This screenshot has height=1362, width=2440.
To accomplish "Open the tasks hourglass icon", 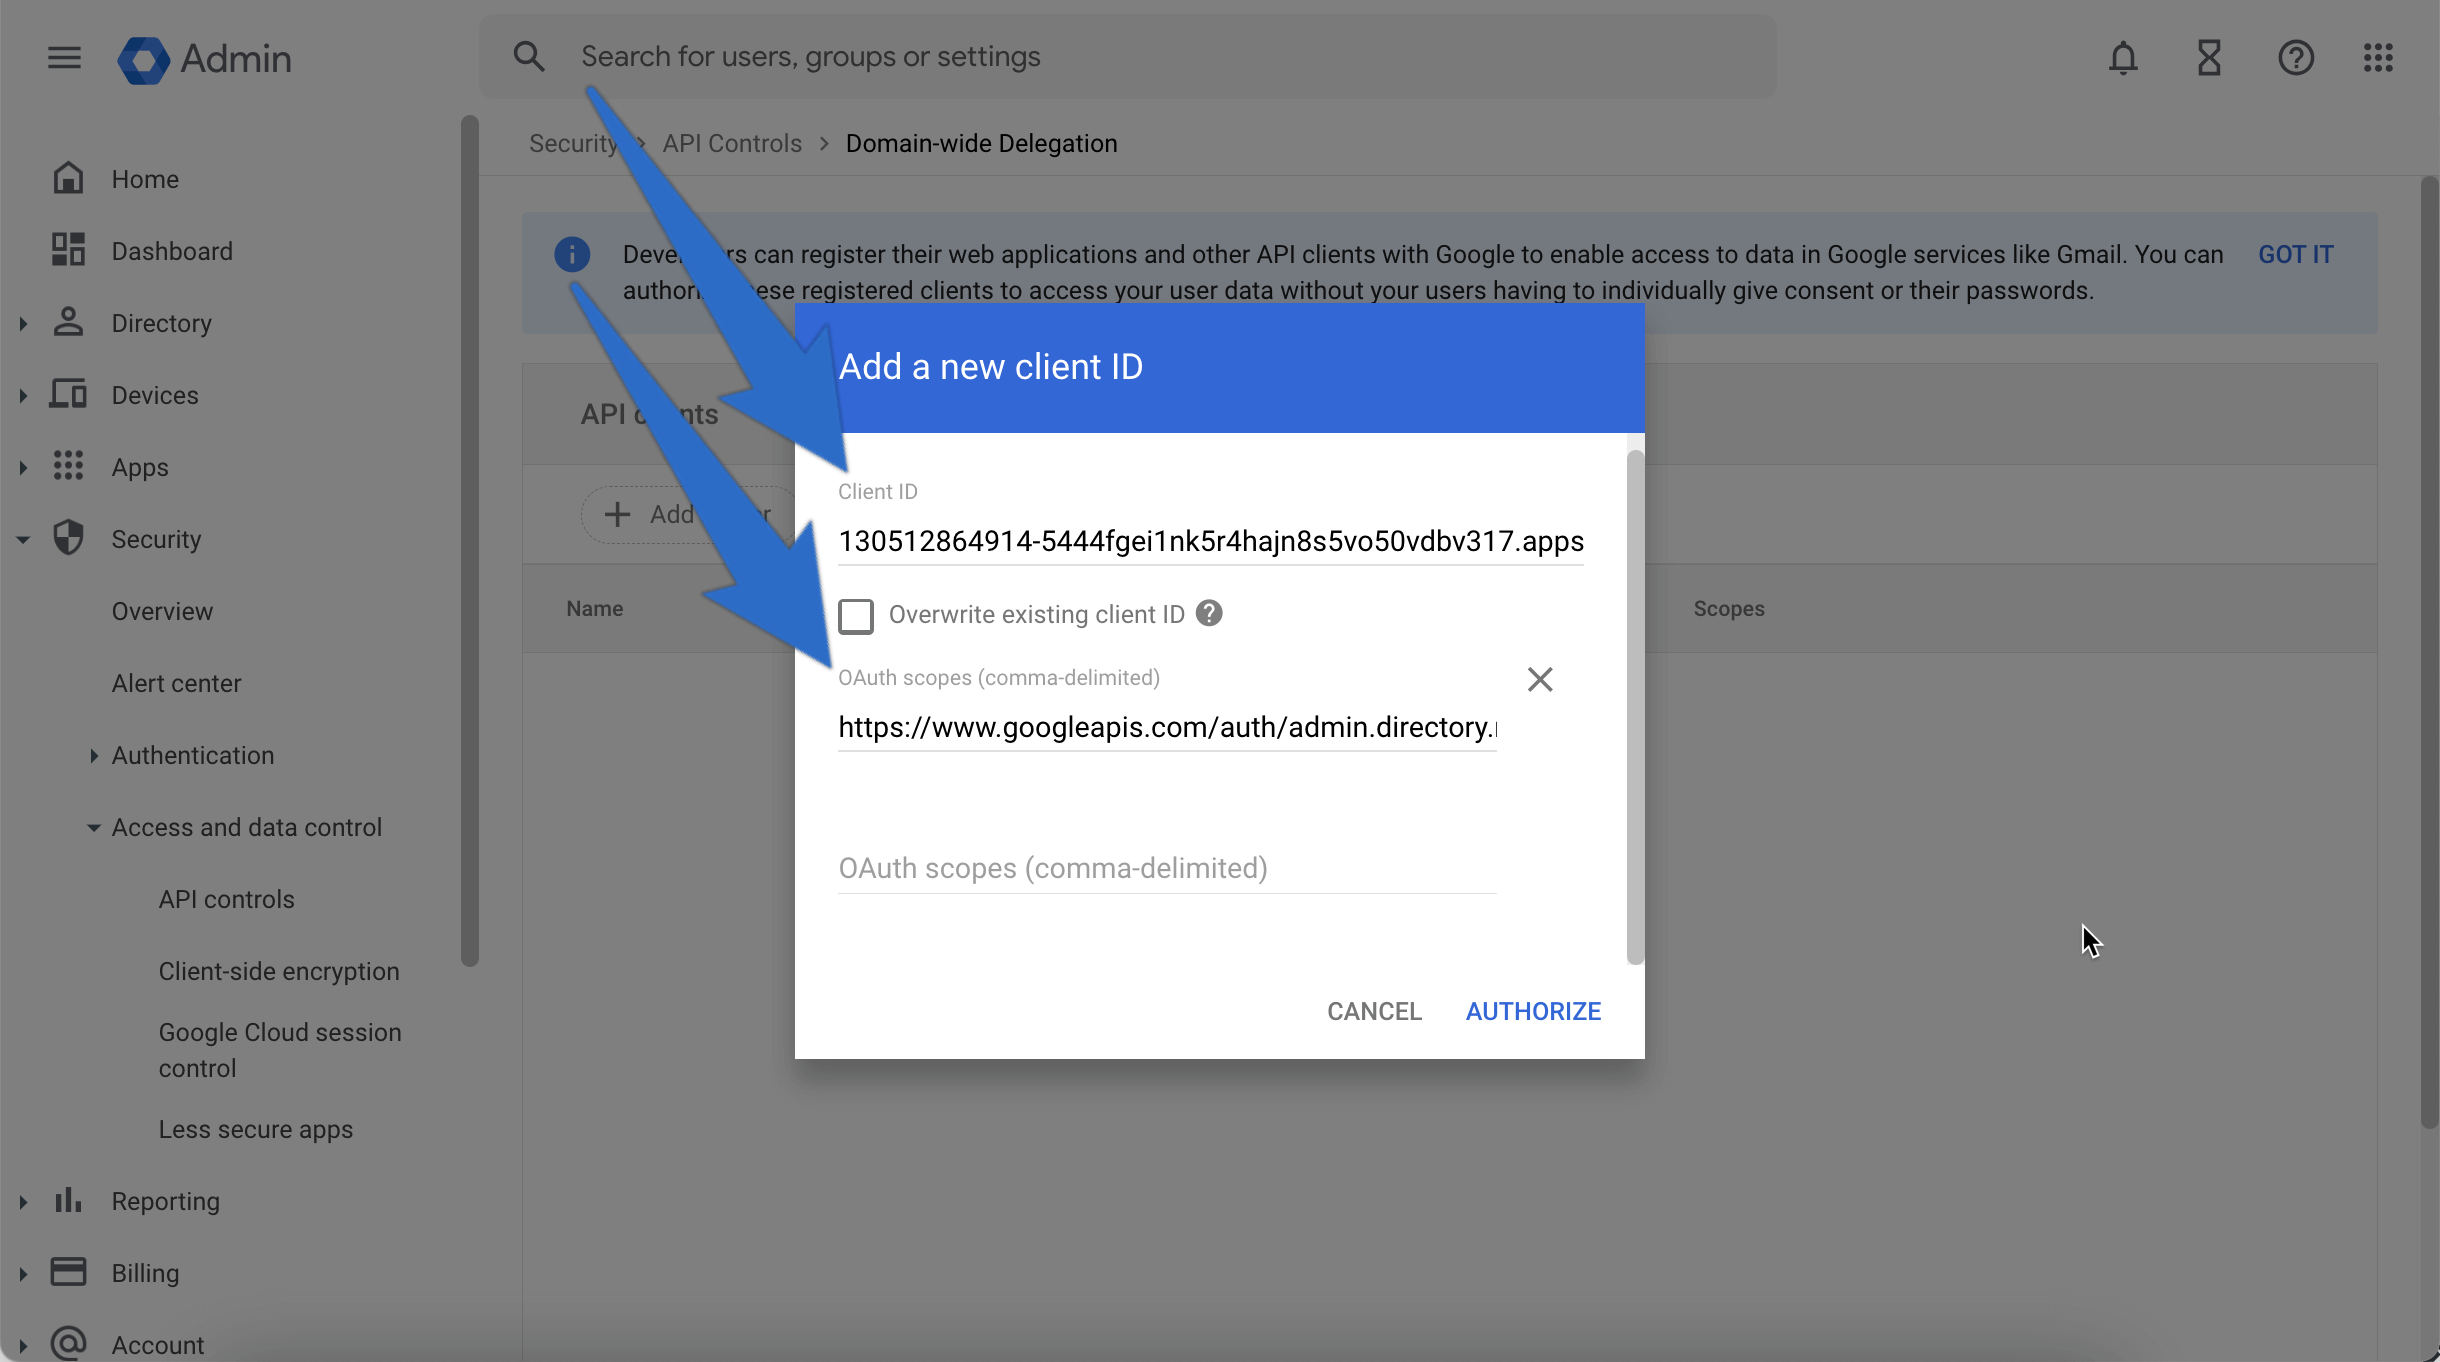I will point(2209,58).
